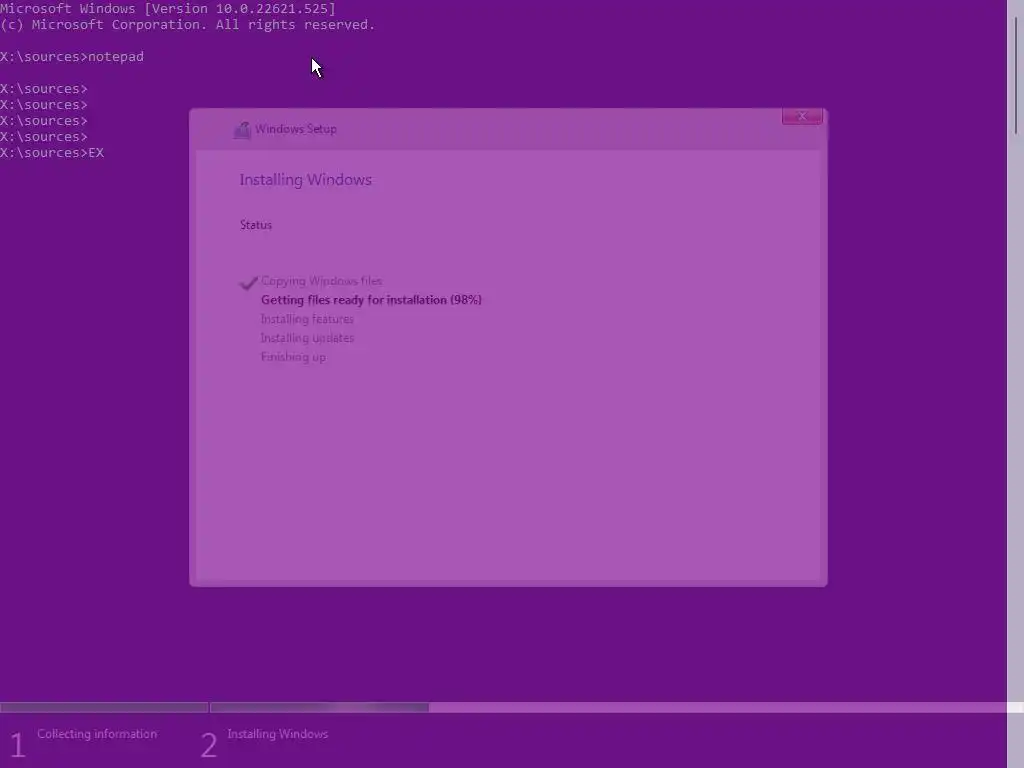
Task: Click the X:\sources>EX command line
Action: coord(52,153)
